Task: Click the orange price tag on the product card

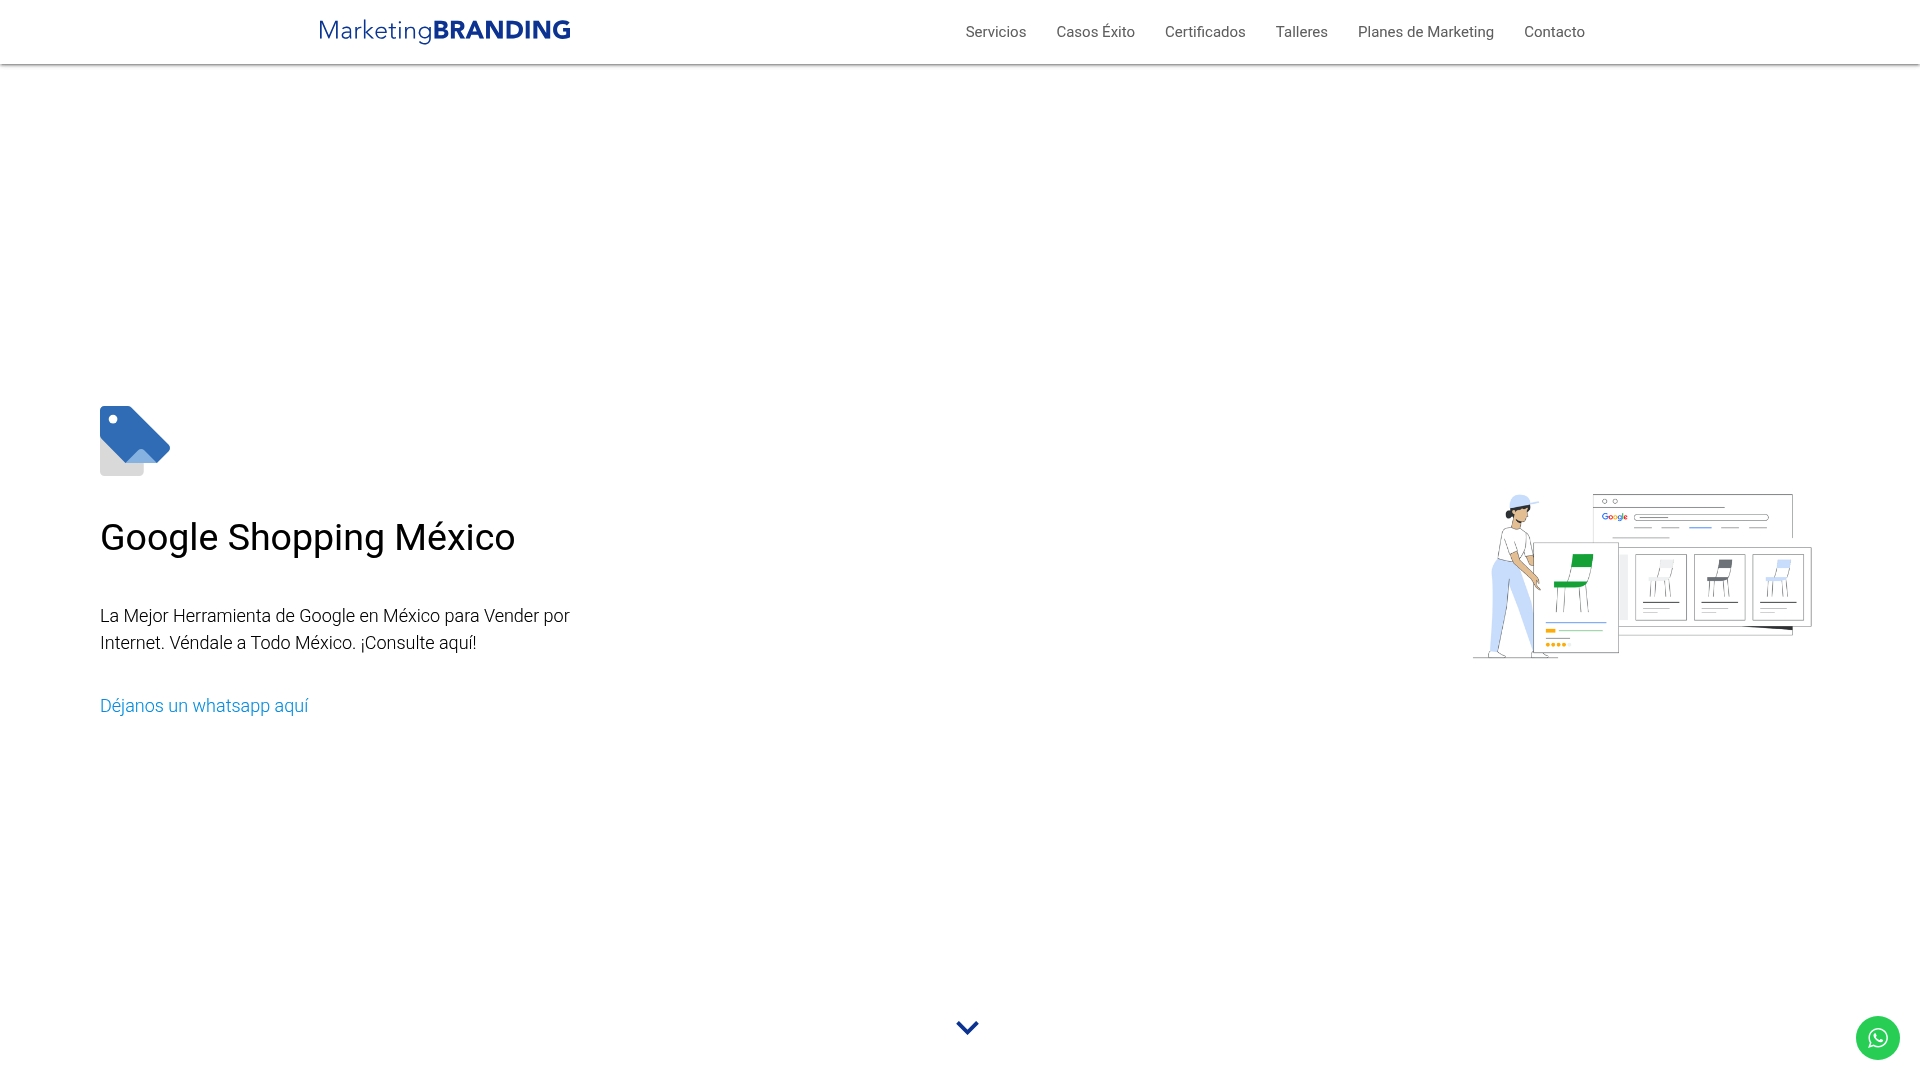Action: point(1551,630)
